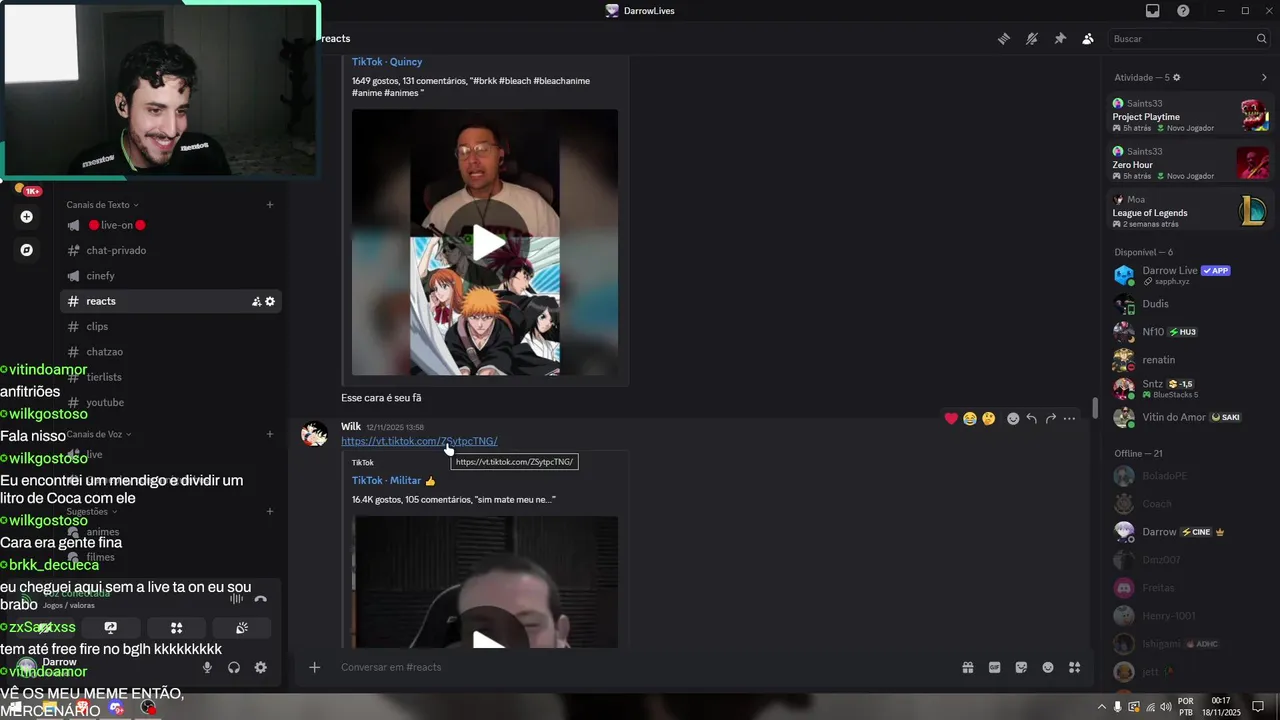Reply to Wilk's message arrow

[1032, 419]
